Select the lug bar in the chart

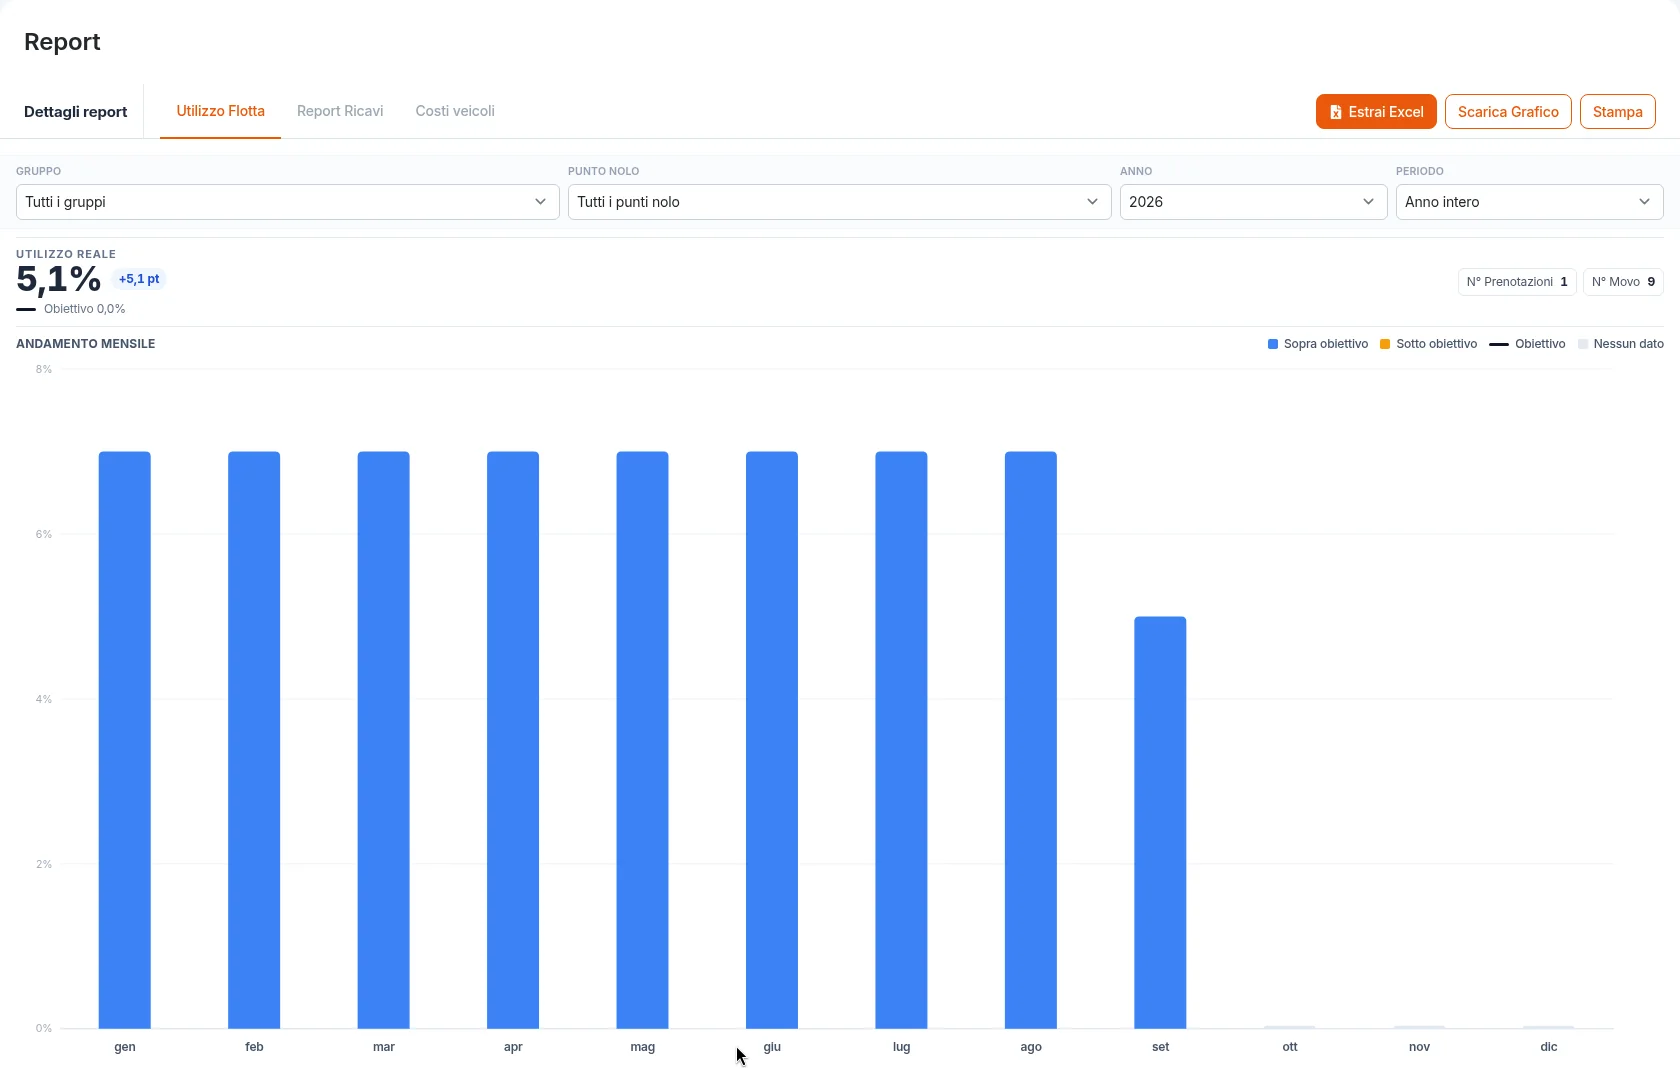902,740
